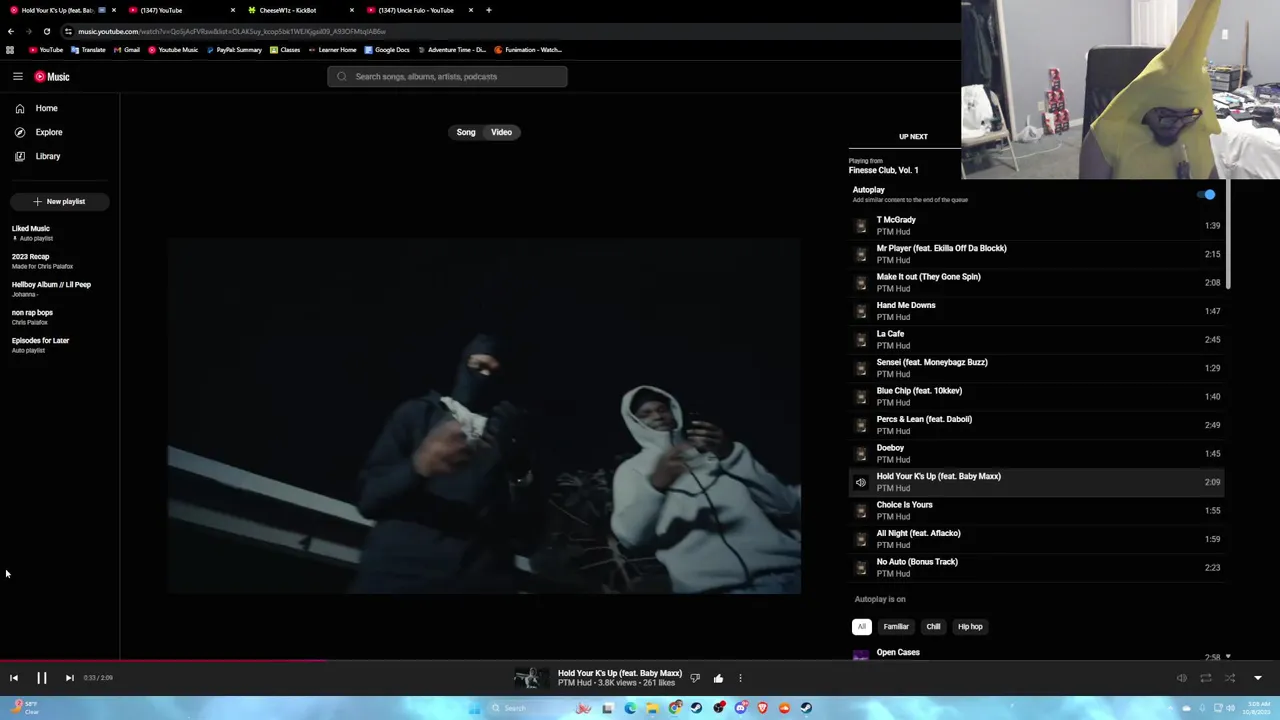Play Hand Me Downs from queue
The width and height of the screenshot is (1280, 720).
[1036, 311]
